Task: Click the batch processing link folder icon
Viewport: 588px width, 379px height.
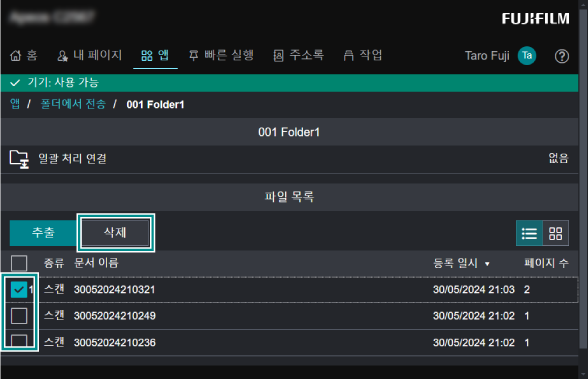Action: [19, 159]
